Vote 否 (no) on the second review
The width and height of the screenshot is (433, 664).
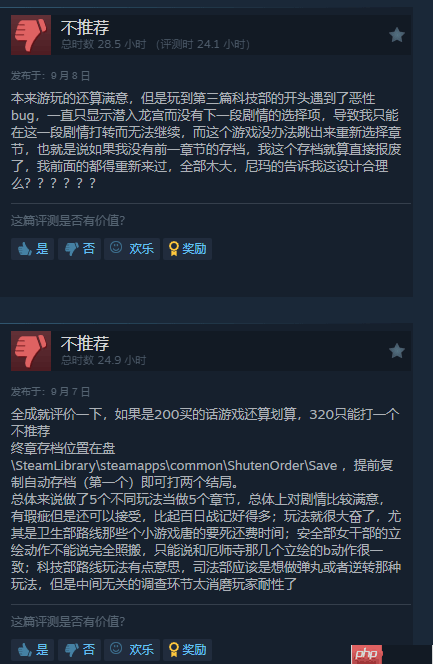pyautogui.click(x=79, y=650)
